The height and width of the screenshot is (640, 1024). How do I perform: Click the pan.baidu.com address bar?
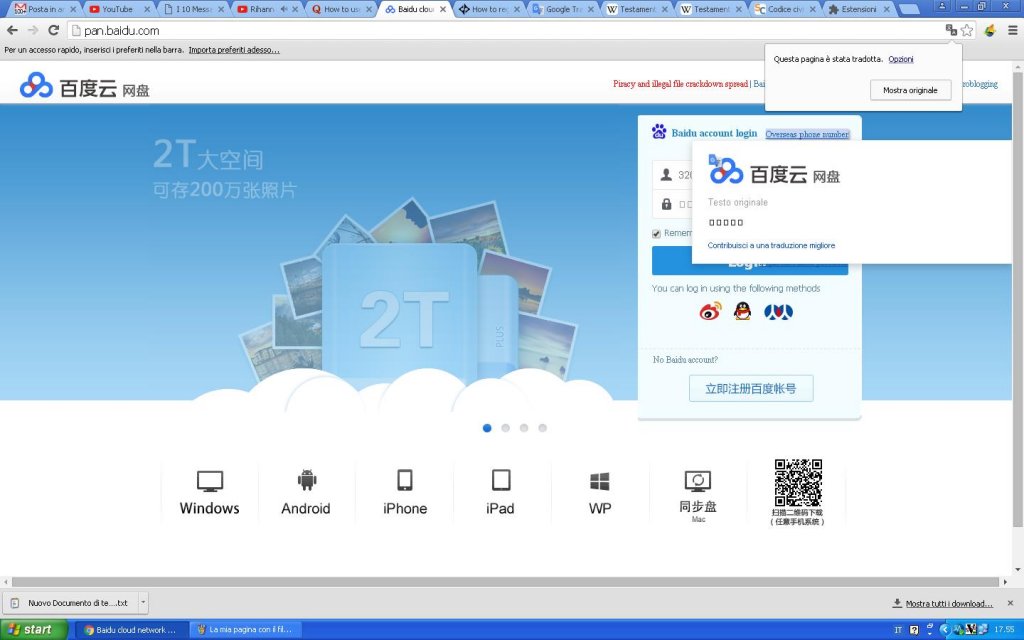tap(500, 30)
